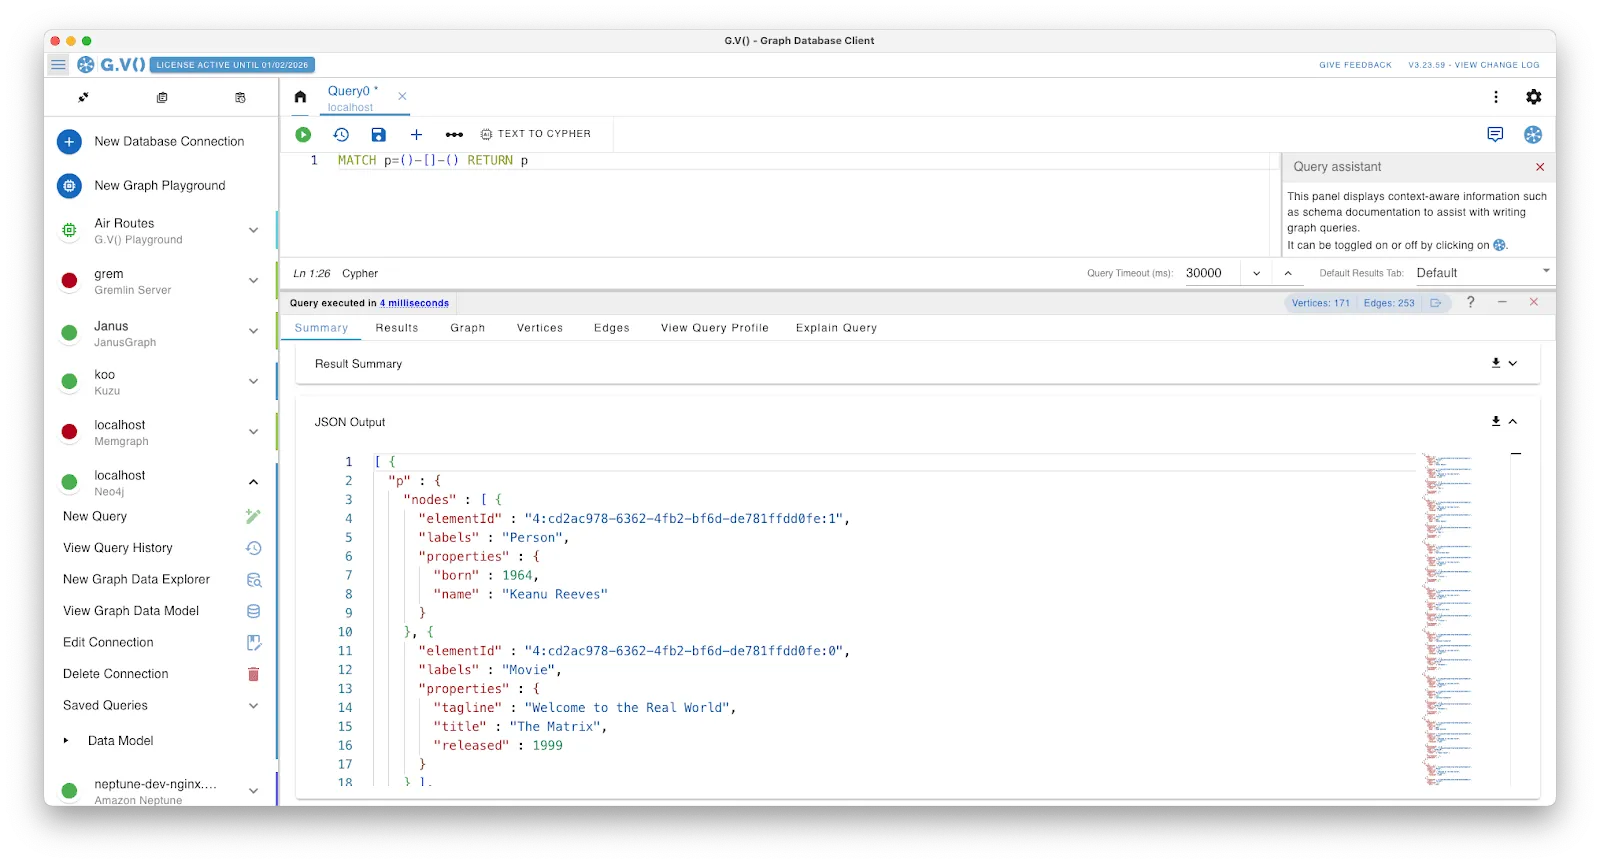Expand the Air Routes connection

253,231
